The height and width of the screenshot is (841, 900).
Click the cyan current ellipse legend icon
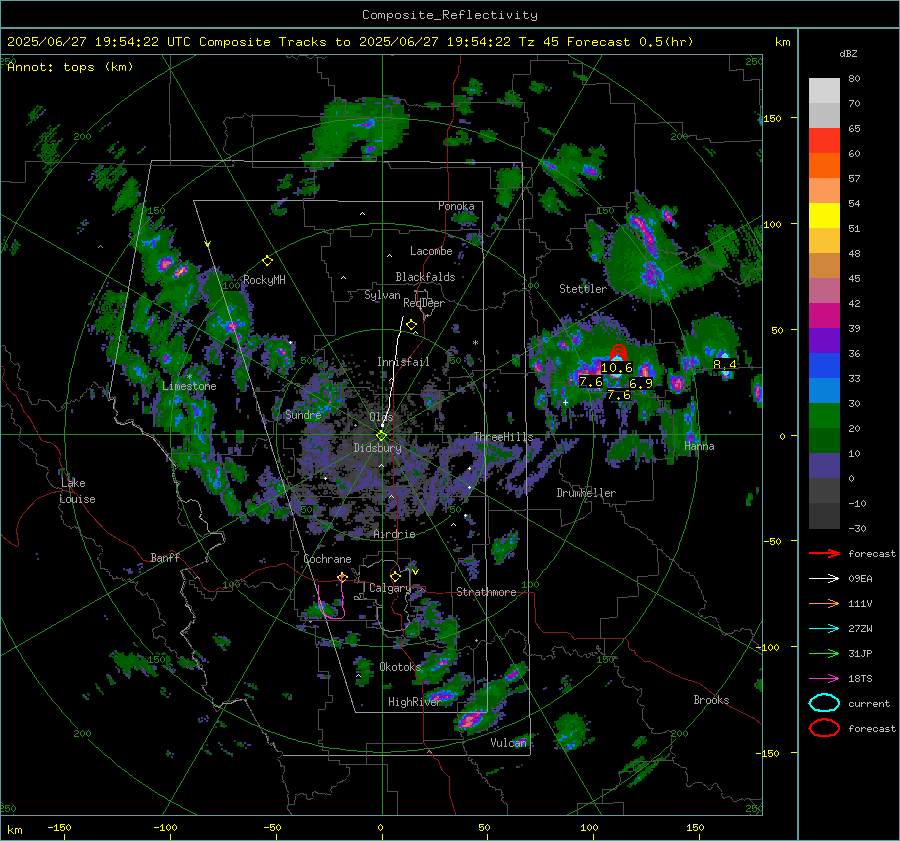pos(824,703)
